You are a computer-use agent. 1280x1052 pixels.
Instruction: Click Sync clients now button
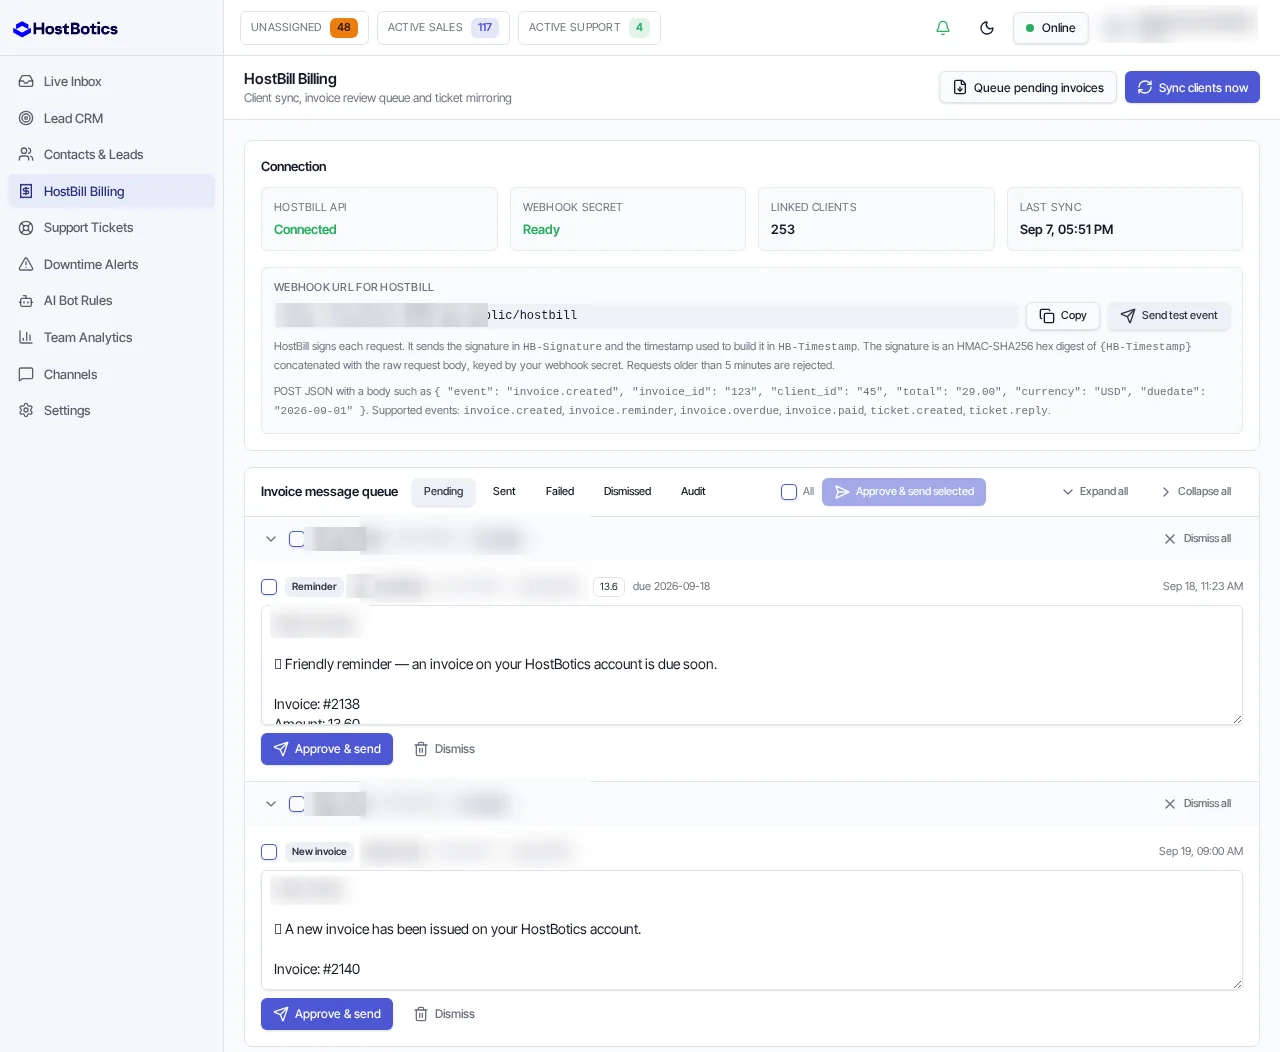pos(1192,87)
